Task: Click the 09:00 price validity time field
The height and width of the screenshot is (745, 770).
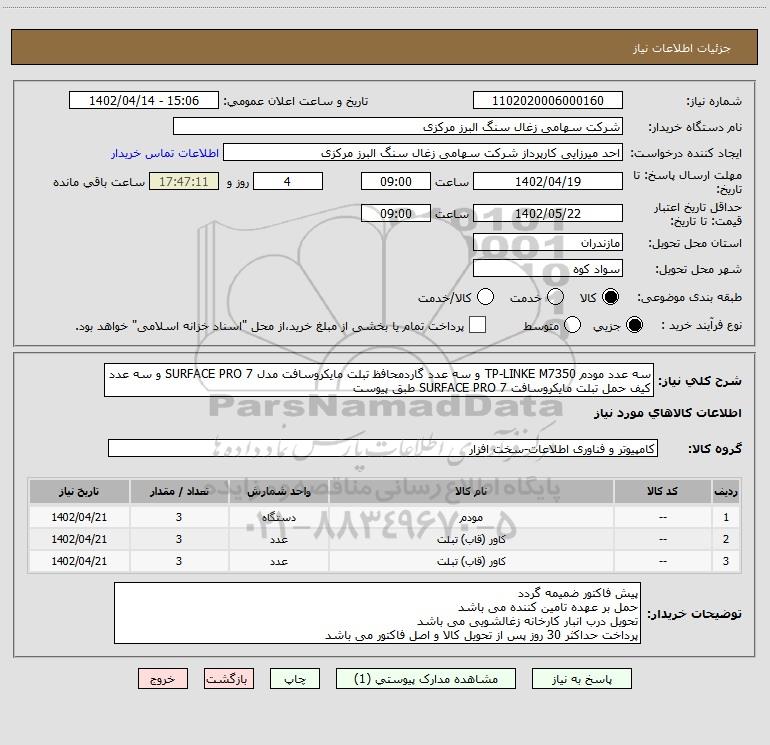Action: [x=396, y=213]
